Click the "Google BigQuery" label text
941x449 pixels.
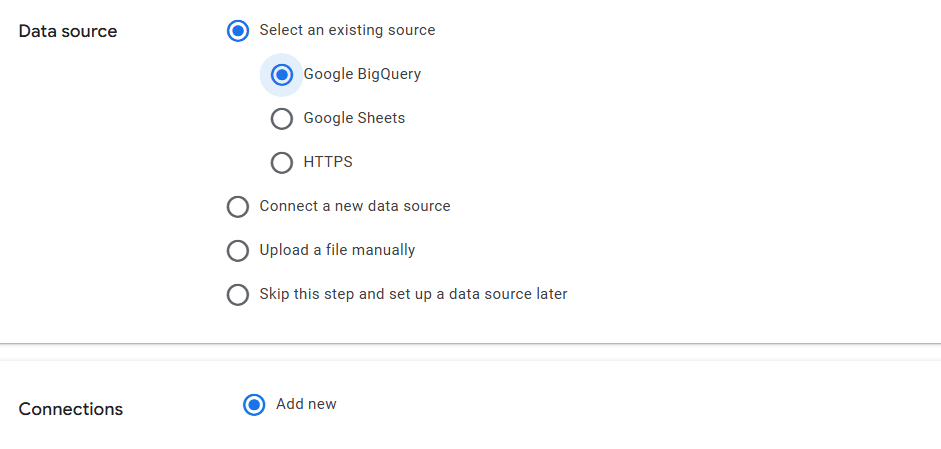tap(362, 74)
